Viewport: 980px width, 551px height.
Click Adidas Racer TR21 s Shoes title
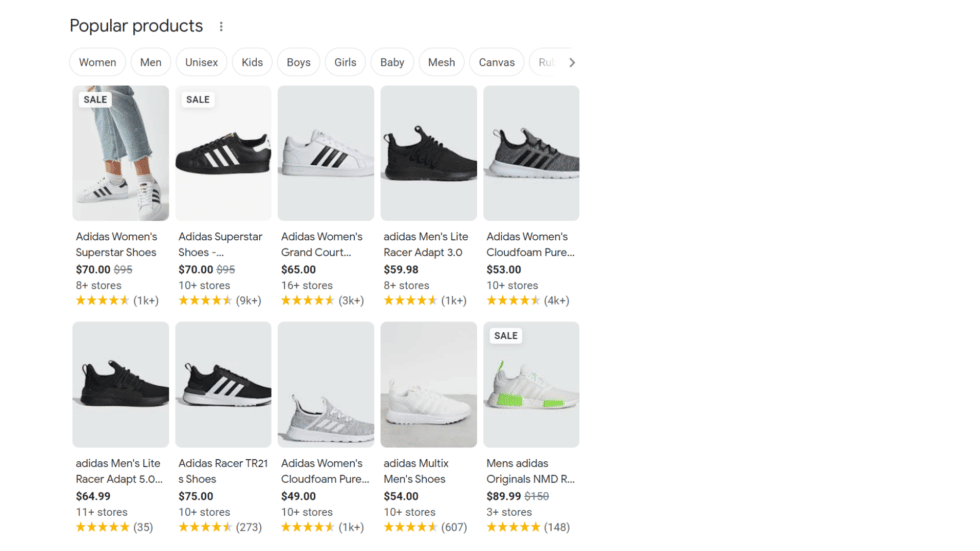coord(223,471)
